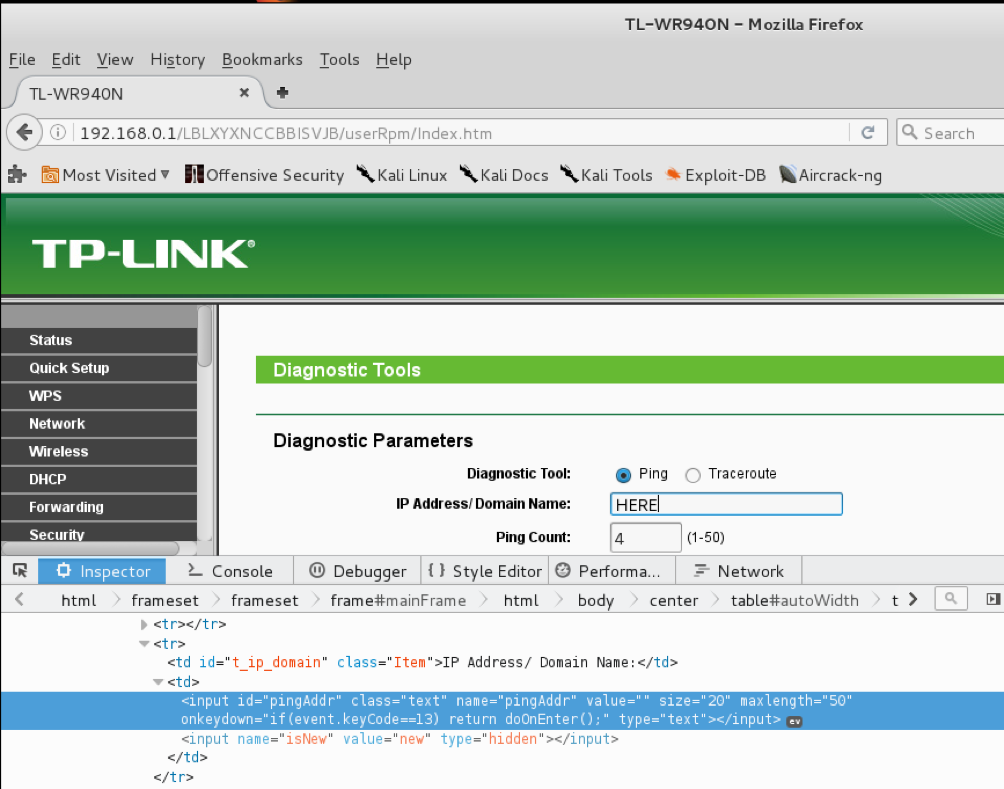Click the ev event badge on pingAddr input

(794, 721)
